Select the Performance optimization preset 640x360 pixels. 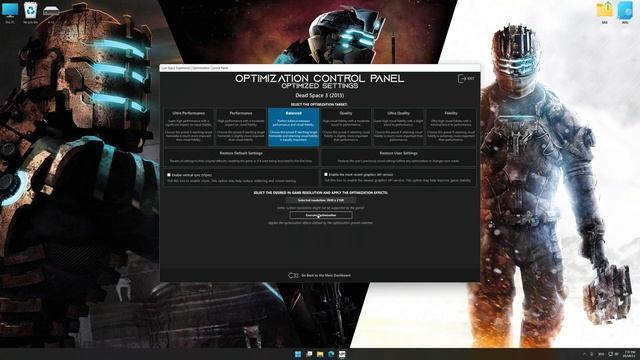point(241,127)
